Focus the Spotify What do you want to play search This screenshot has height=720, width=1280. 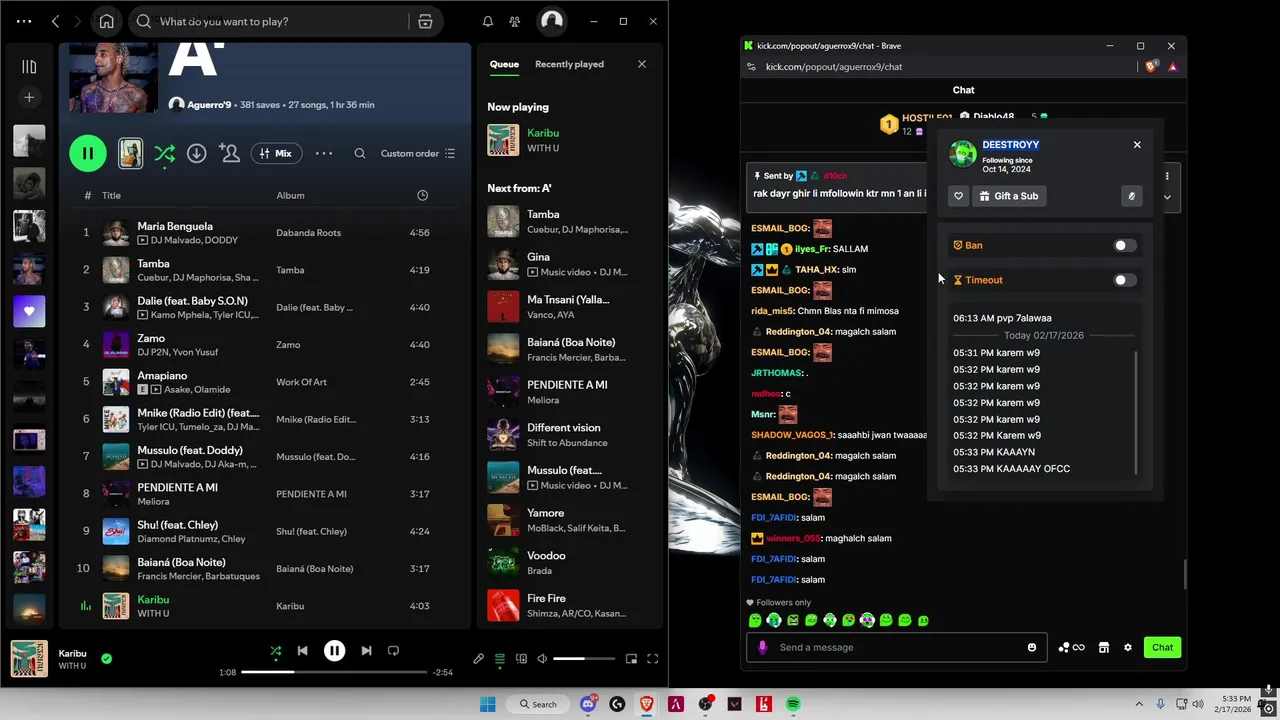[x=270, y=21]
